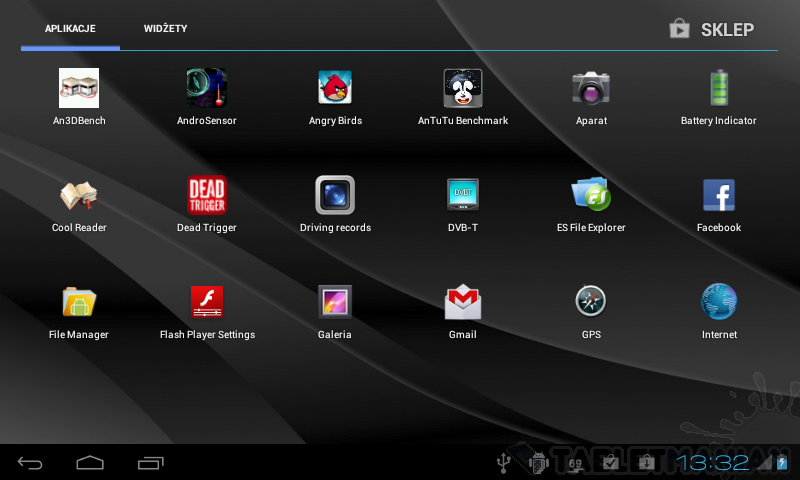This screenshot has width=800, height=480.
Task: Open the Aparat camera app
Action: pyautogui.click(x=591, y=88)
